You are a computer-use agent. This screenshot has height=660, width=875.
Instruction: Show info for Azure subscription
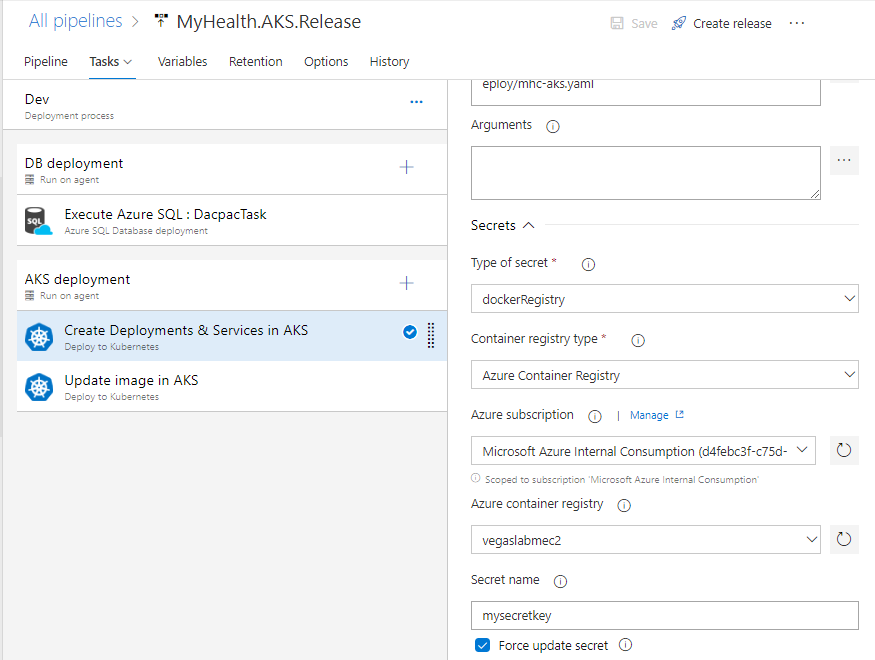tap(595, 416)
